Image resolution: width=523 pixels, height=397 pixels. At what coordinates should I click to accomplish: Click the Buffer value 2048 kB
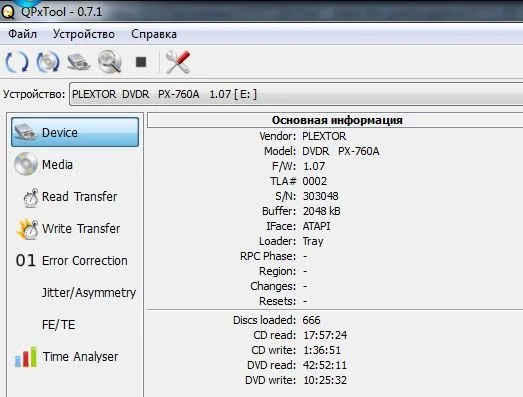pos(322,211)
